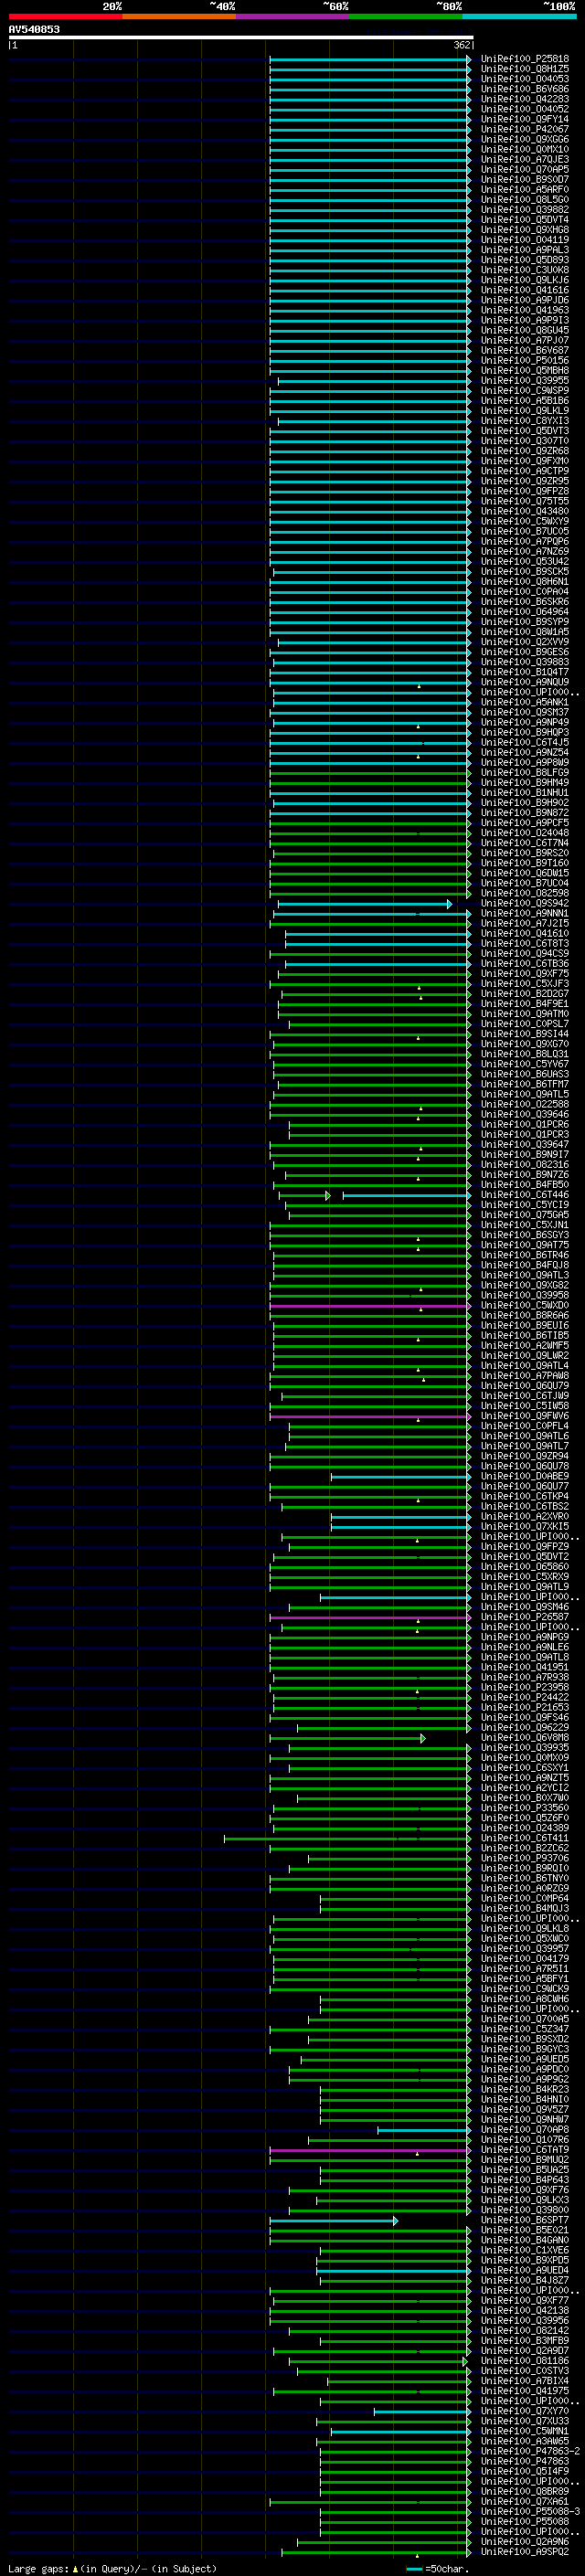Click the magenta bar for UniRef100_P26587
This screenshot has width=585, height=2576.
[370, 1618]
